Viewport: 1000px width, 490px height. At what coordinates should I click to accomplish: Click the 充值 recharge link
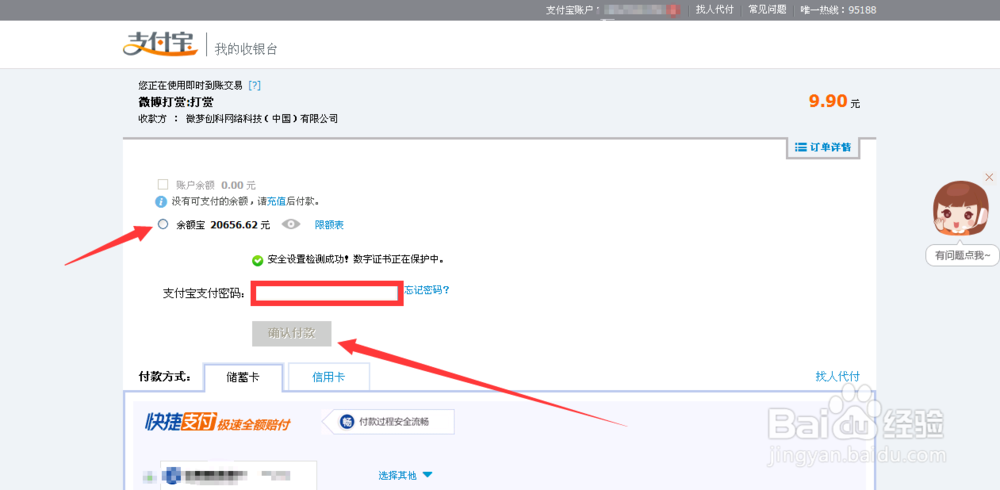pyautogui.click(x=276, y=202)
